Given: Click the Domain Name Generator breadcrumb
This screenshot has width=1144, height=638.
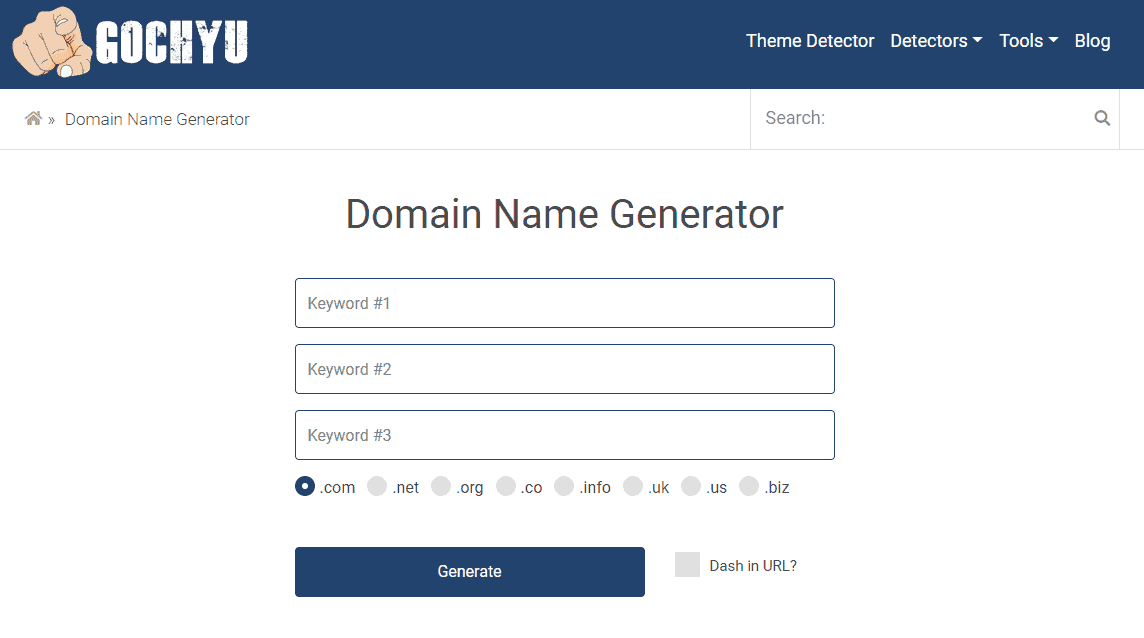Looking at the screenshot, I should (x=157, y=119).
